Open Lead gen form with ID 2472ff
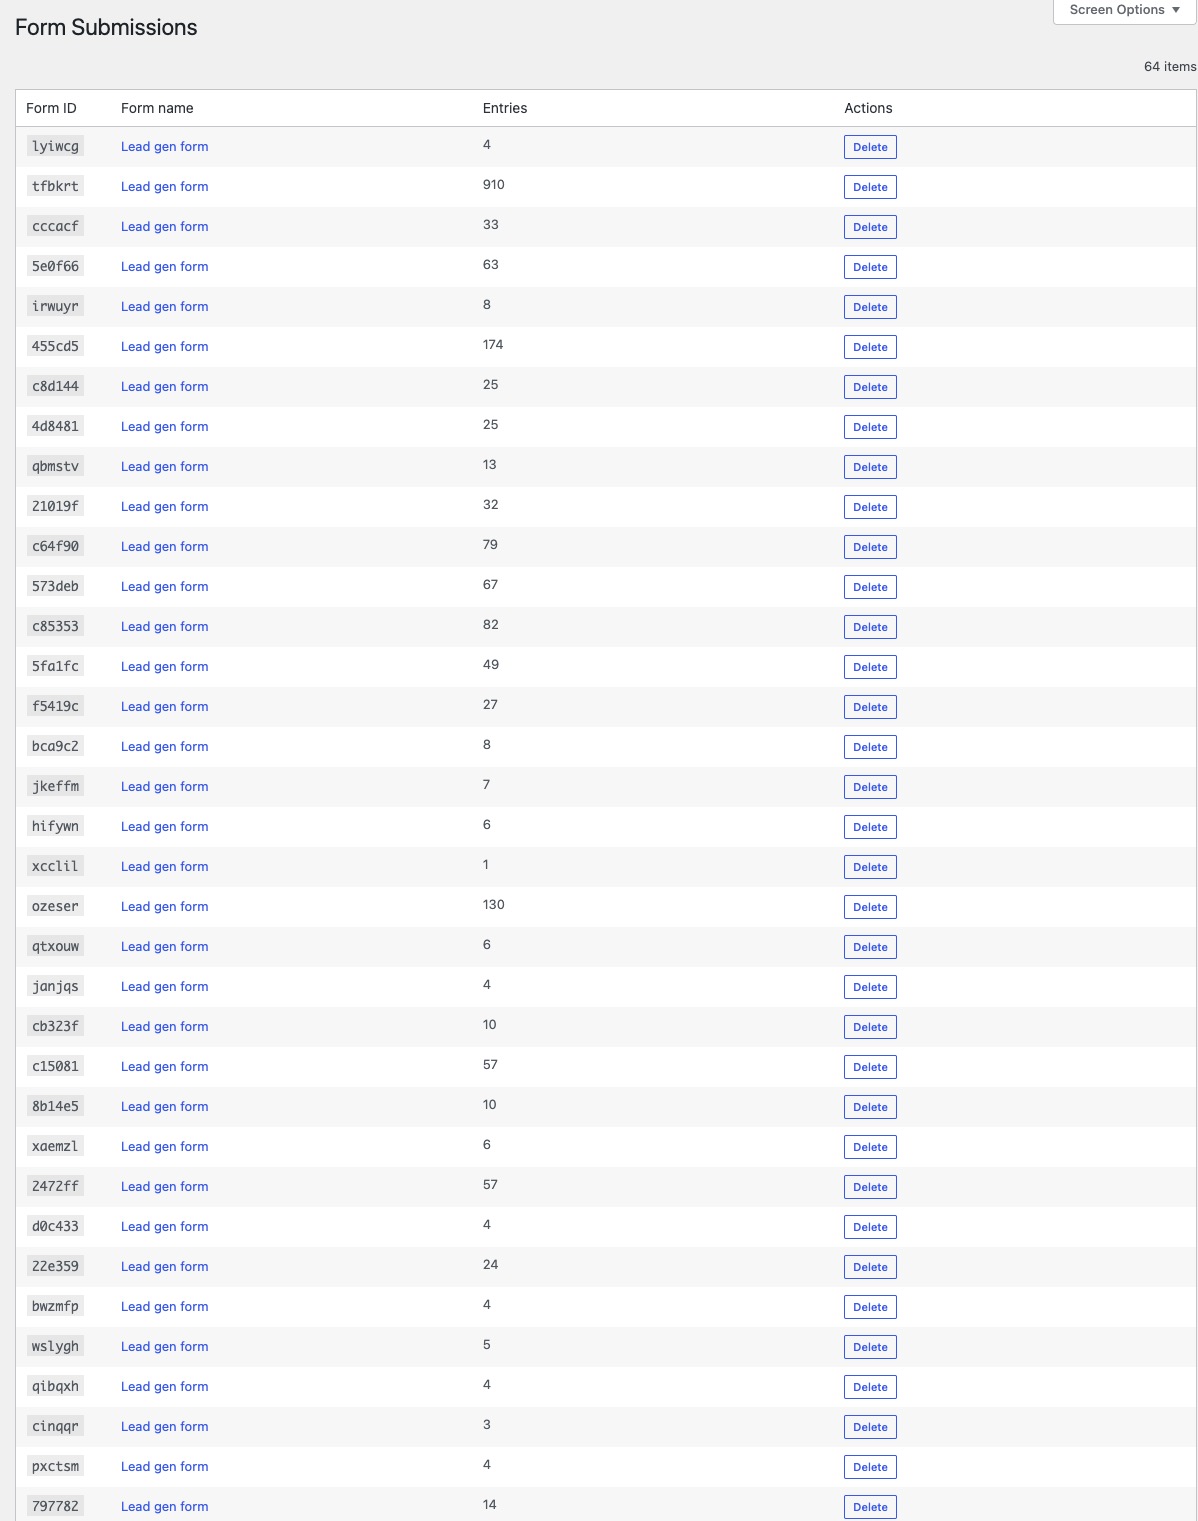Image resolution: width=1198 pixels, height=1521 pixels. point(165,1187)
